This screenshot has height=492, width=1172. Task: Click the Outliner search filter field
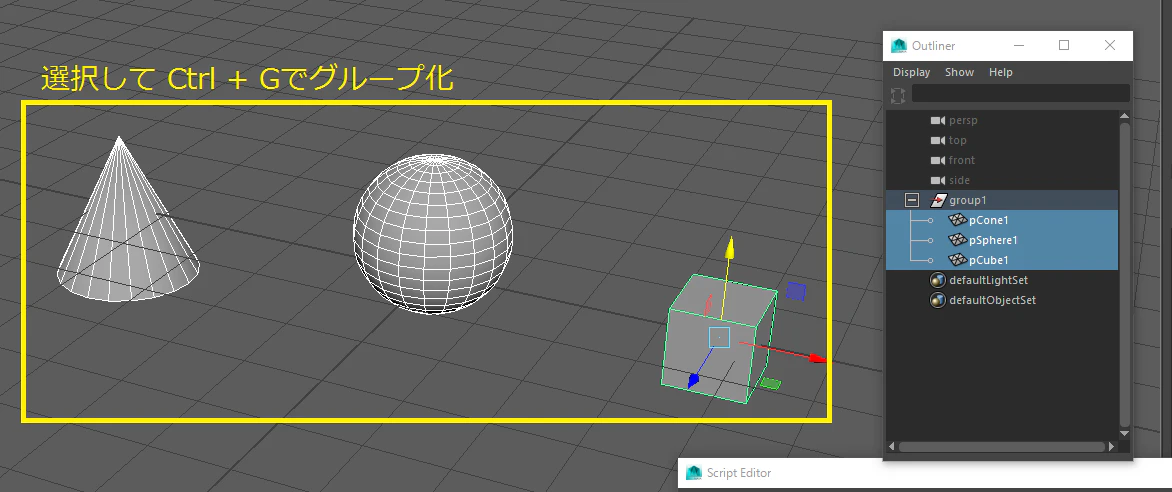pyautogui.click(x=1020, y=93)
